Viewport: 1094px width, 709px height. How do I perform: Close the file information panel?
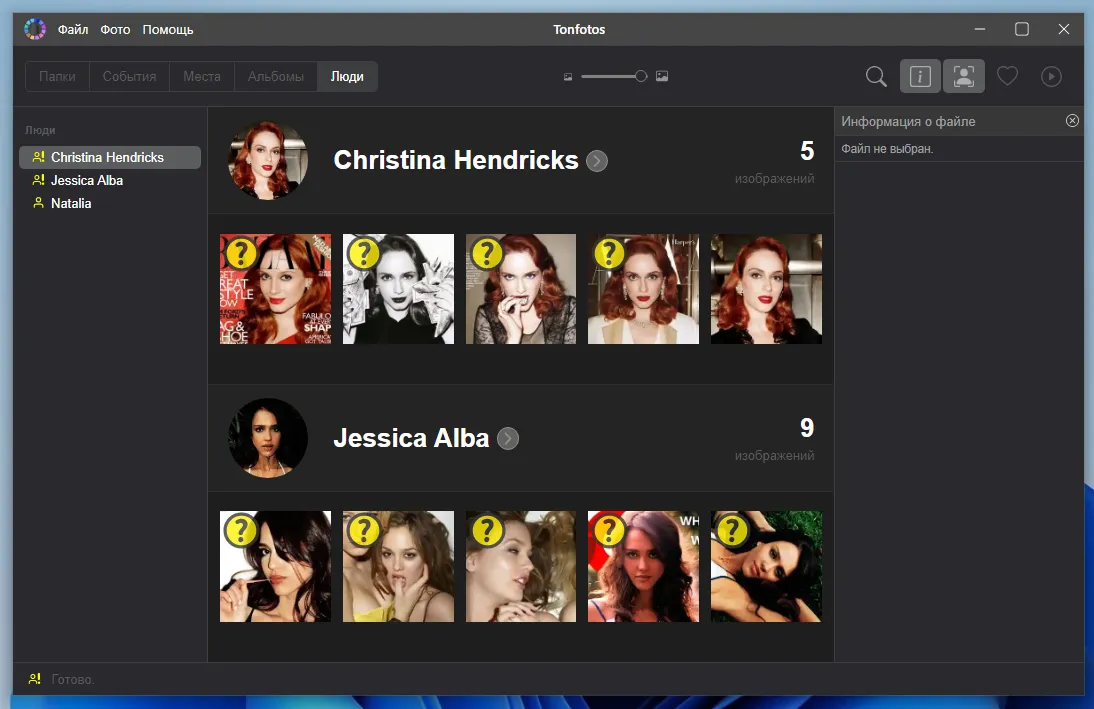1072,121
